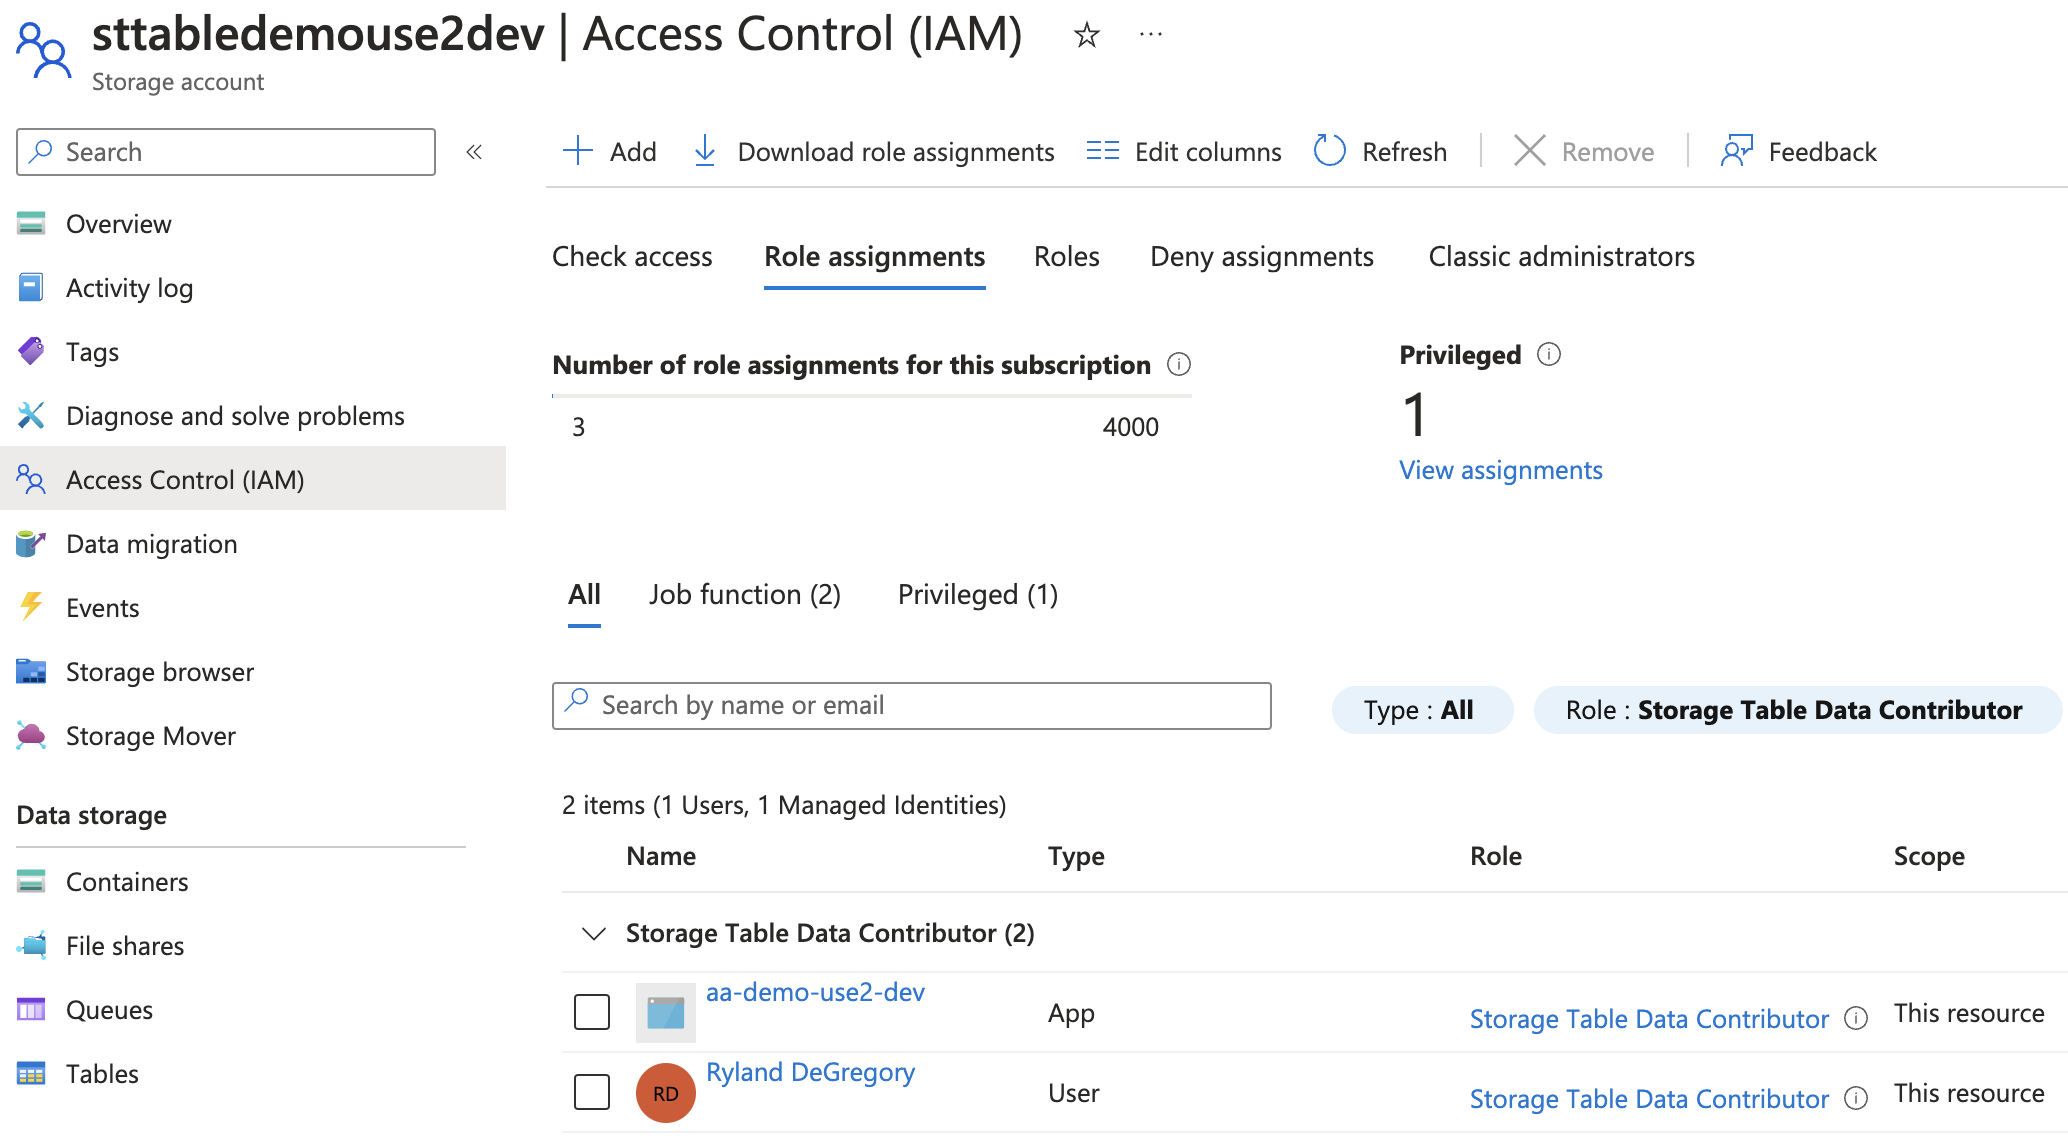Select the Ryland DeGregory row checkbox
The image size is (2068, 1136).
591,1092
